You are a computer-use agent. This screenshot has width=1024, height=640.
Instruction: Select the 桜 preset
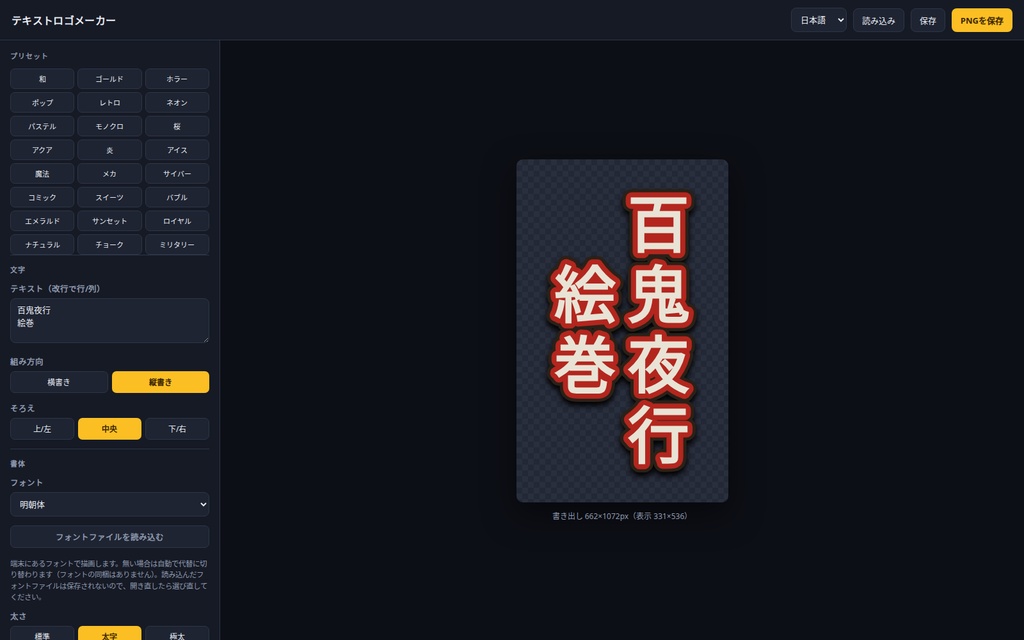tap(177, 126)
